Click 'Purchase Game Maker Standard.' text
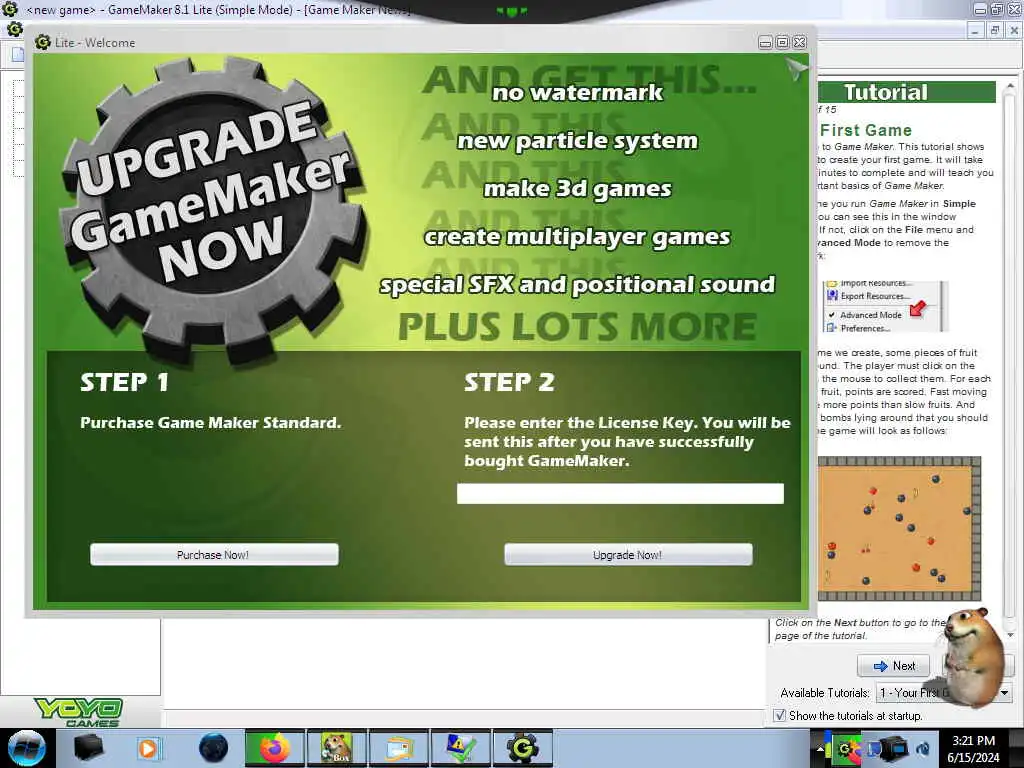 click(x=210, y=423)
